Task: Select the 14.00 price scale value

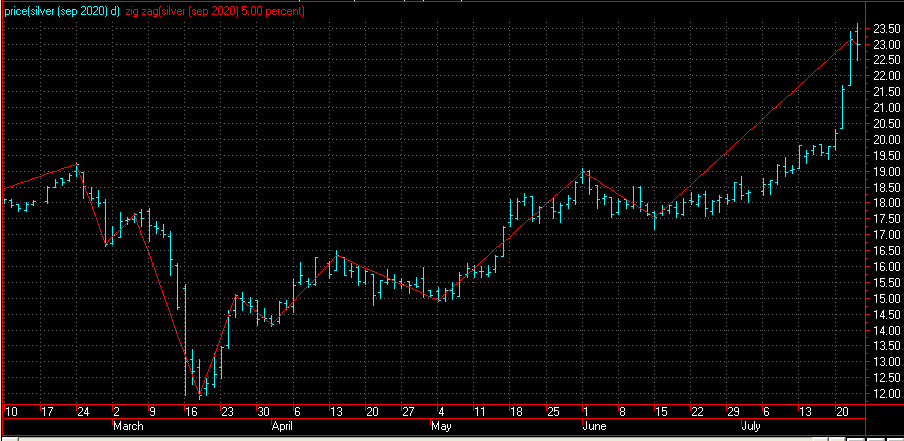Action: coord(885,331)
